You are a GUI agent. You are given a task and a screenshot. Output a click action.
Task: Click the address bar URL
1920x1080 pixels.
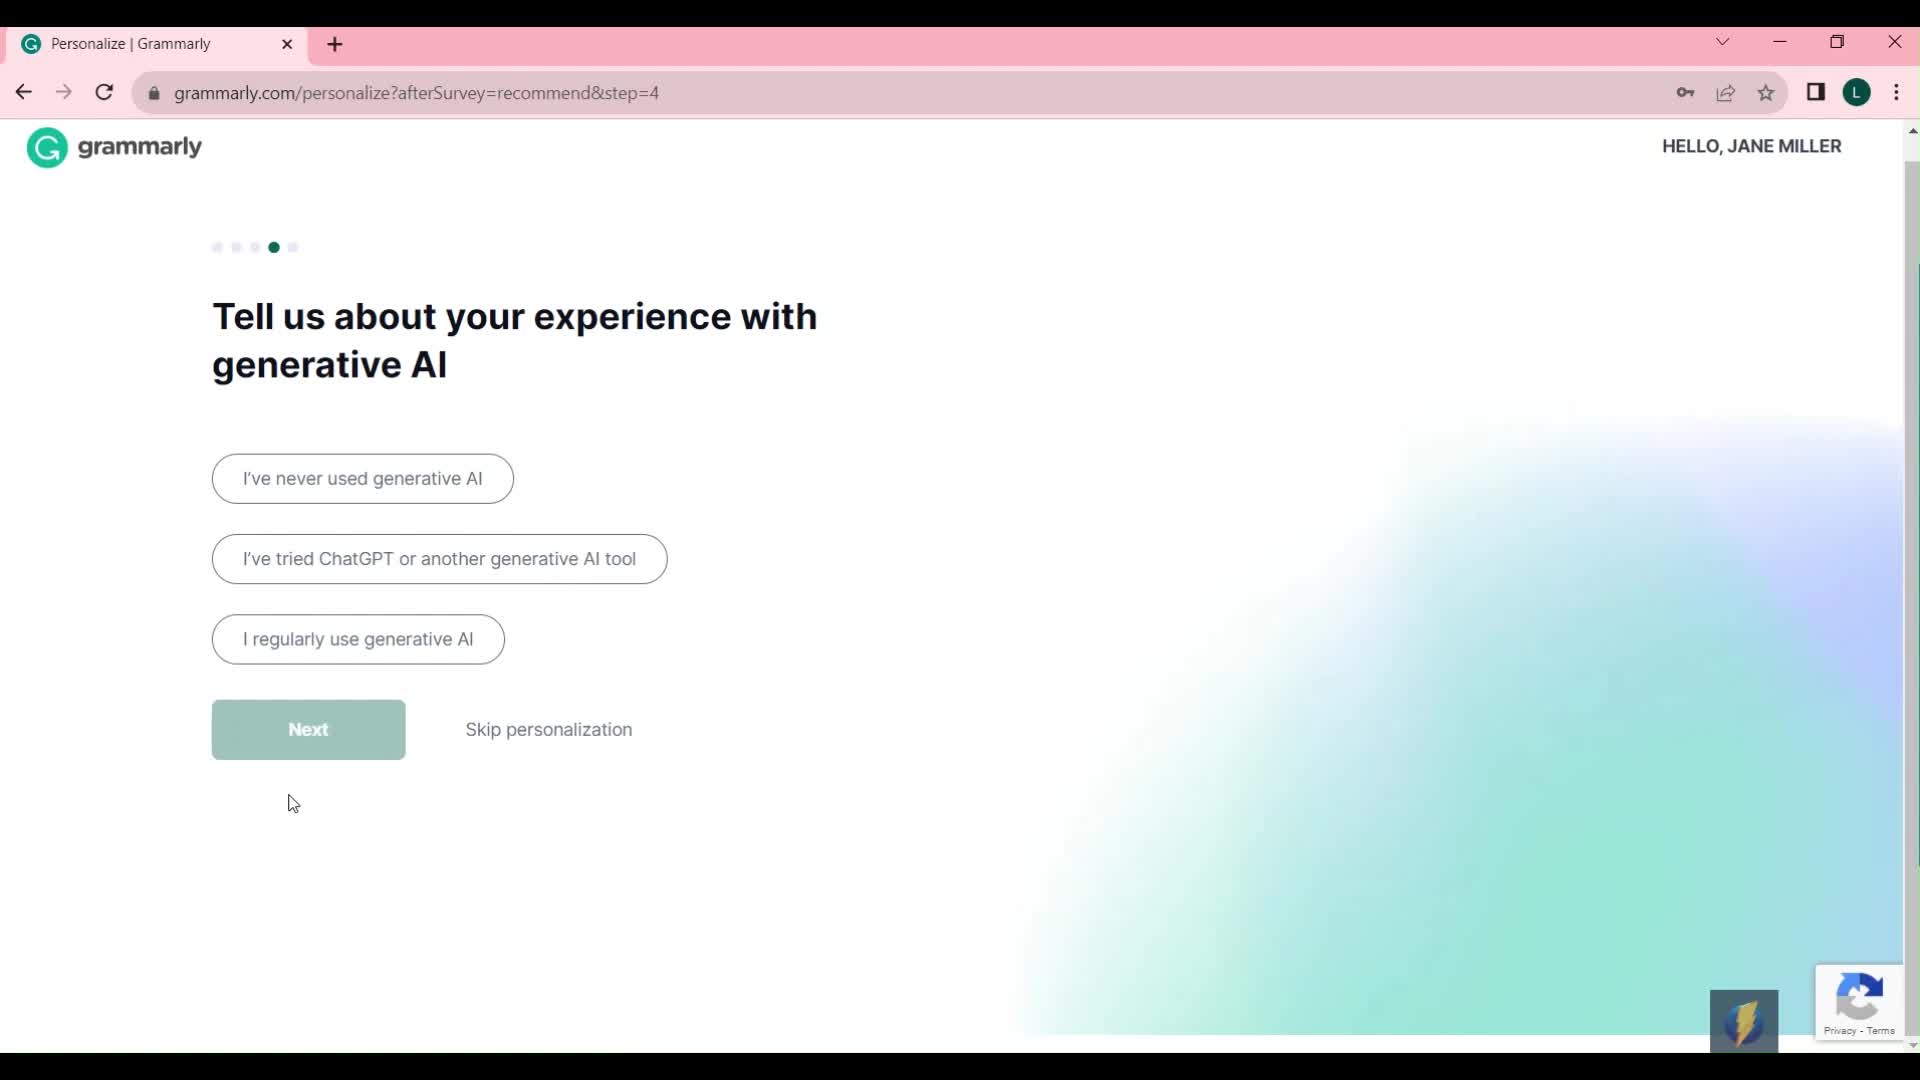(416, 93)
